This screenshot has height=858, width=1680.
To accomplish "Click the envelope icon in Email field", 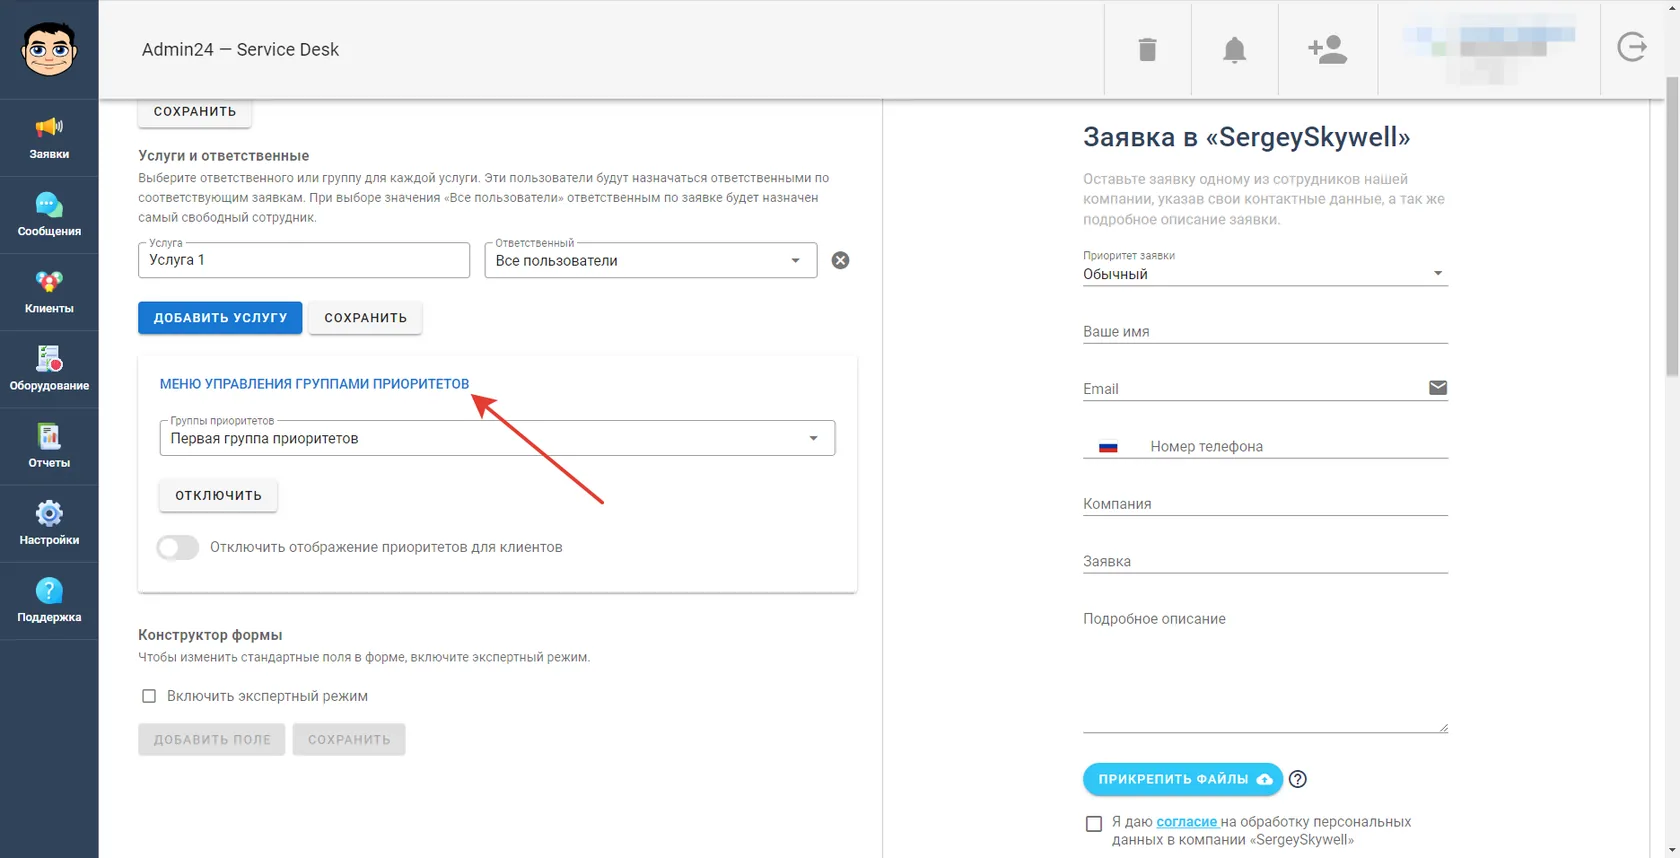I will tap(1437, 388).
